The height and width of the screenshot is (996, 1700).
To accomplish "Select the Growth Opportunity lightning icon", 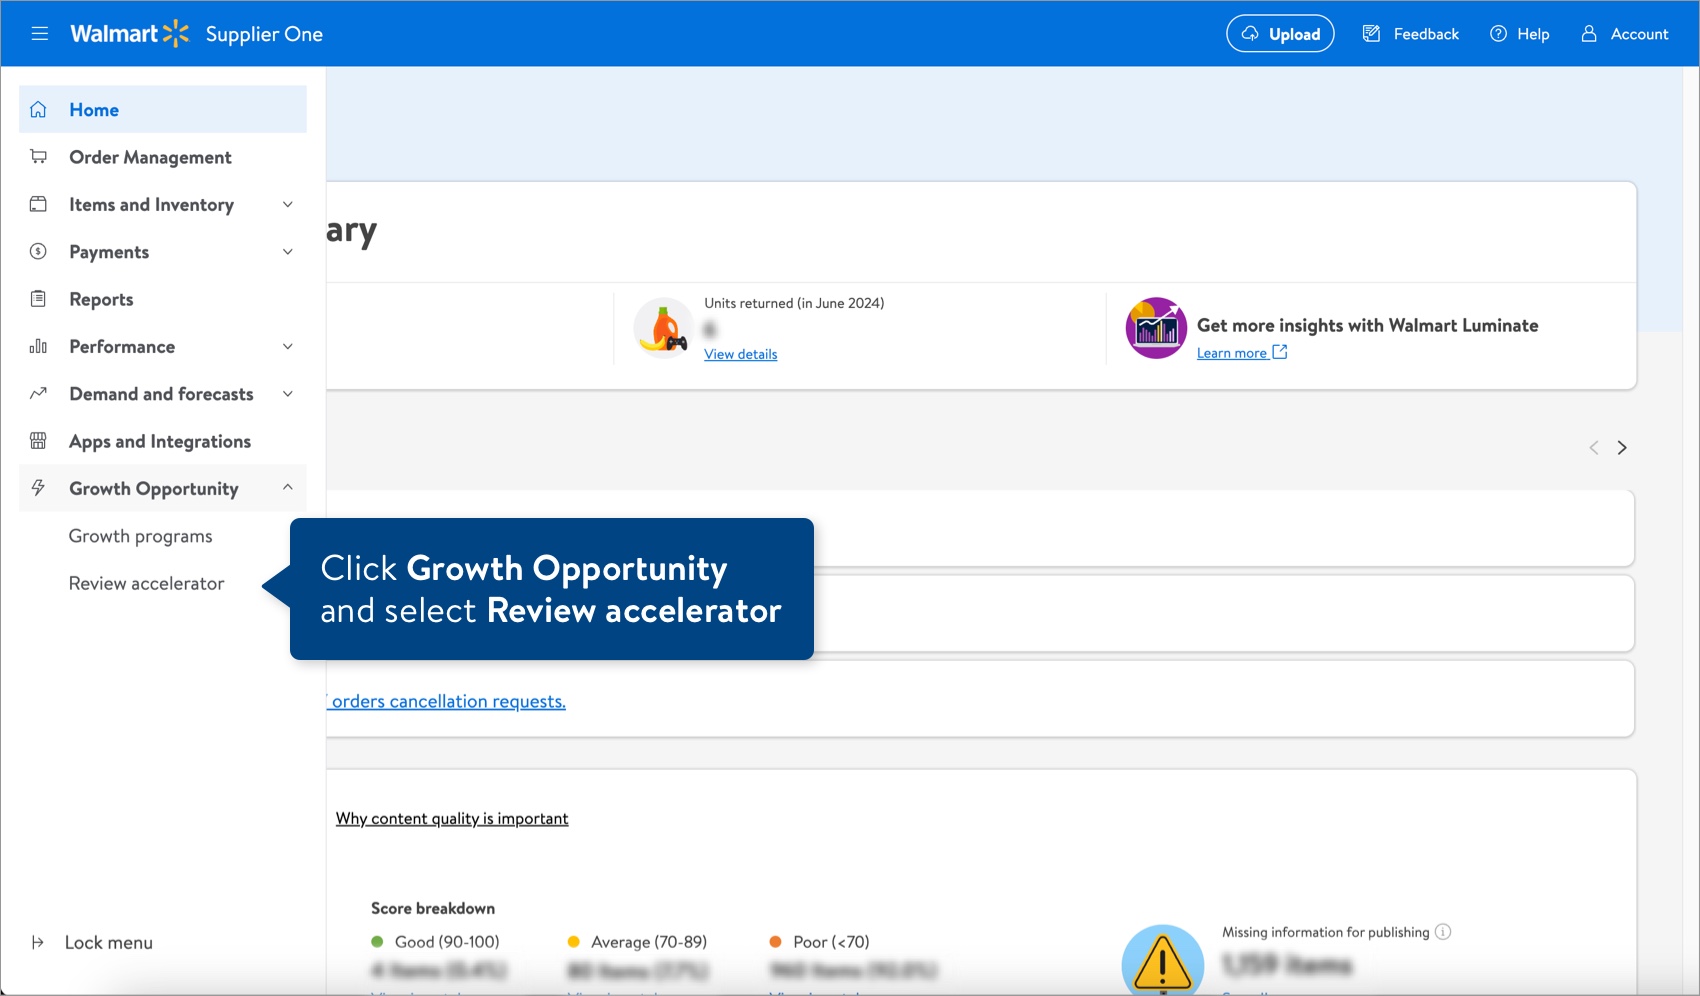I will click(38, 488).
